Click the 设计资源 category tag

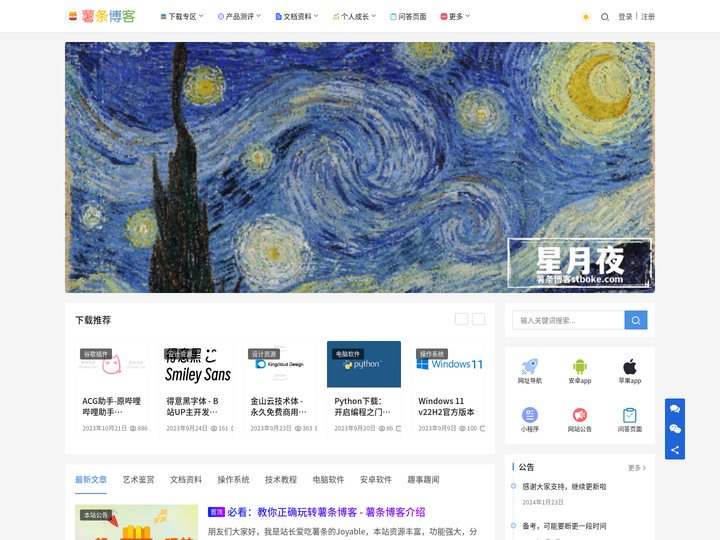[x=264, y=354]
